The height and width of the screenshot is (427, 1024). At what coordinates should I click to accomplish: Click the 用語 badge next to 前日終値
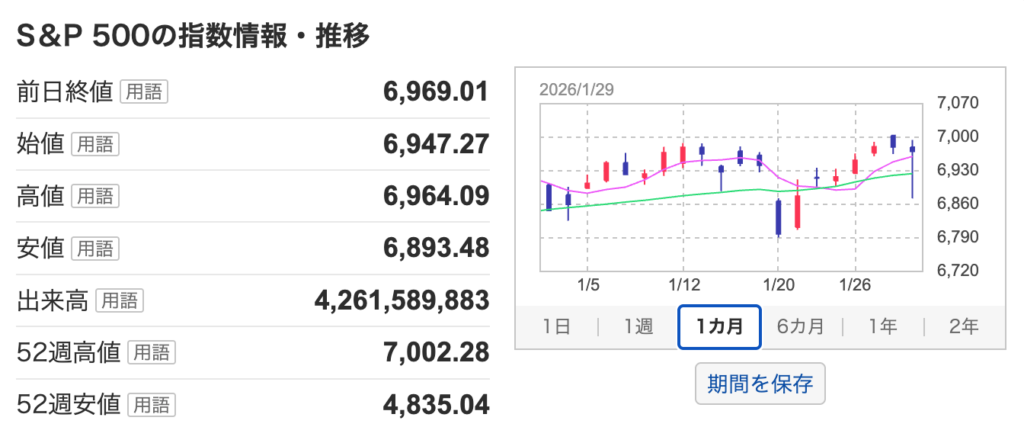143,92
